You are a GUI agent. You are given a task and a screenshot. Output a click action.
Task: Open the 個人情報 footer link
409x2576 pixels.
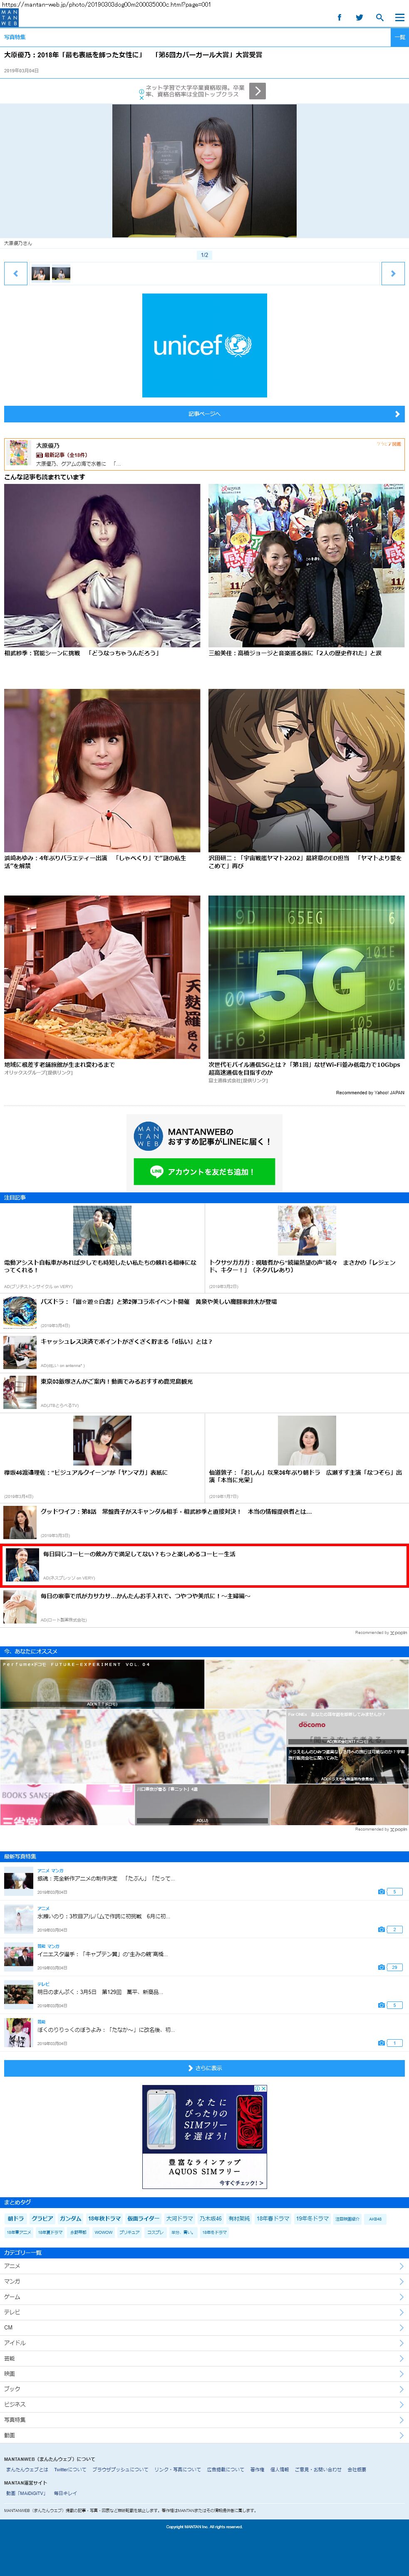coord(280,2470)
